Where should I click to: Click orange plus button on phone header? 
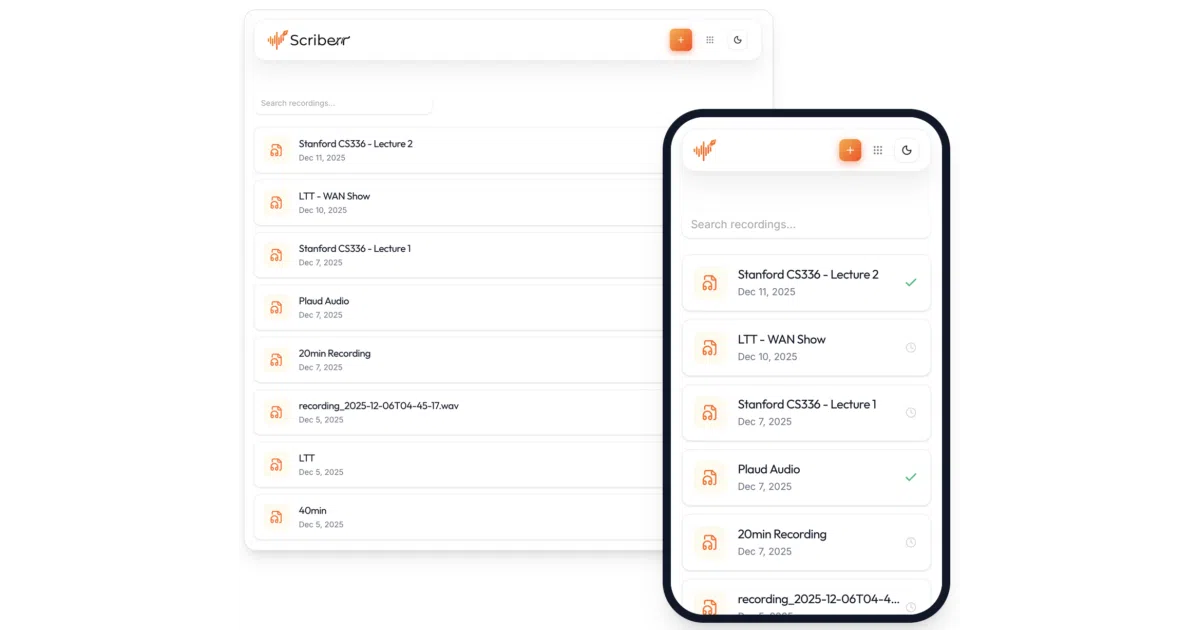coord(850,150)
